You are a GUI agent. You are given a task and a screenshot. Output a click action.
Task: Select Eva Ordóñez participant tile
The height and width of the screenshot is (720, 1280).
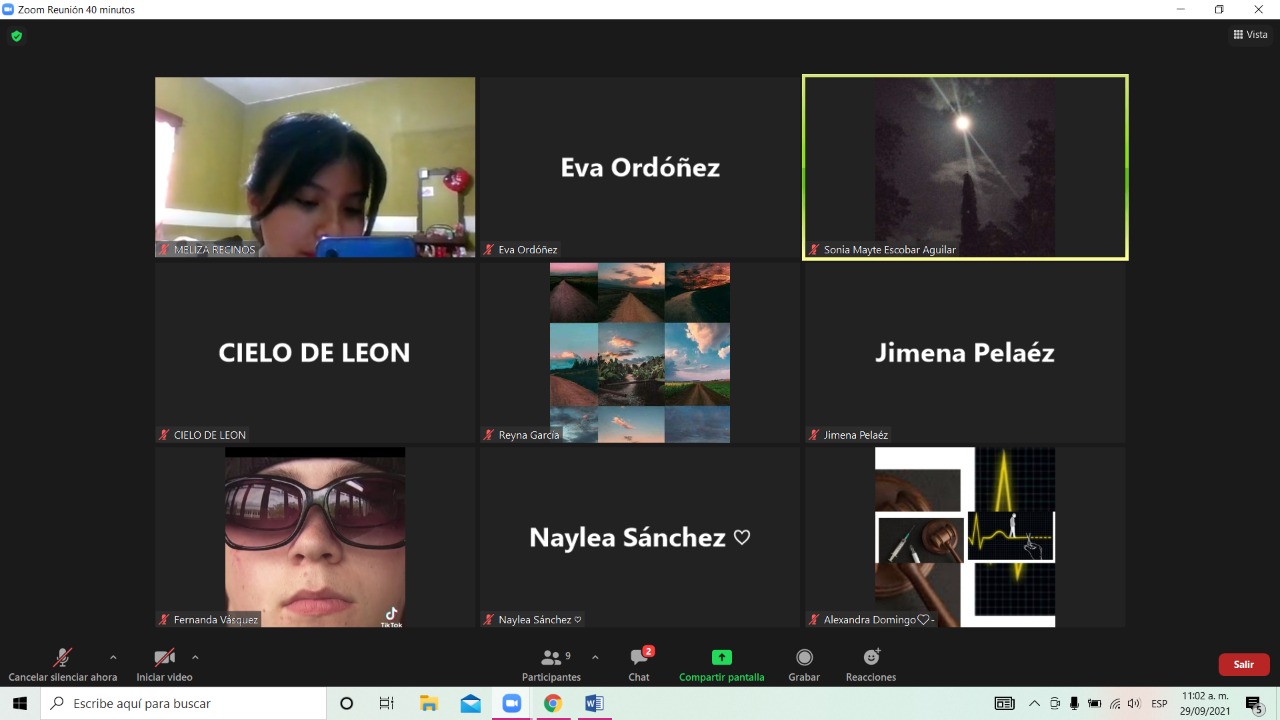tap(640, 167)
